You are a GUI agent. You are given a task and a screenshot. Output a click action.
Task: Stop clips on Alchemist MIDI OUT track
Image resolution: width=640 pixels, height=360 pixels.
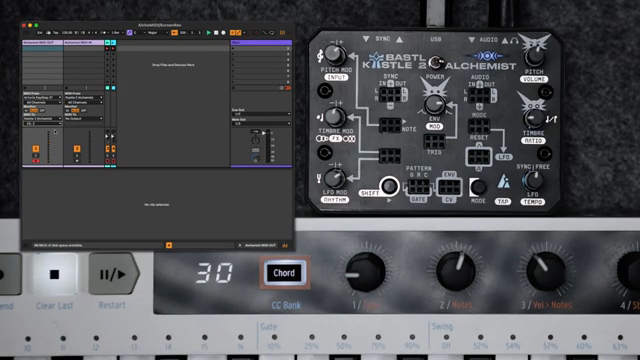pyautogui.click(x=25, y=88)
